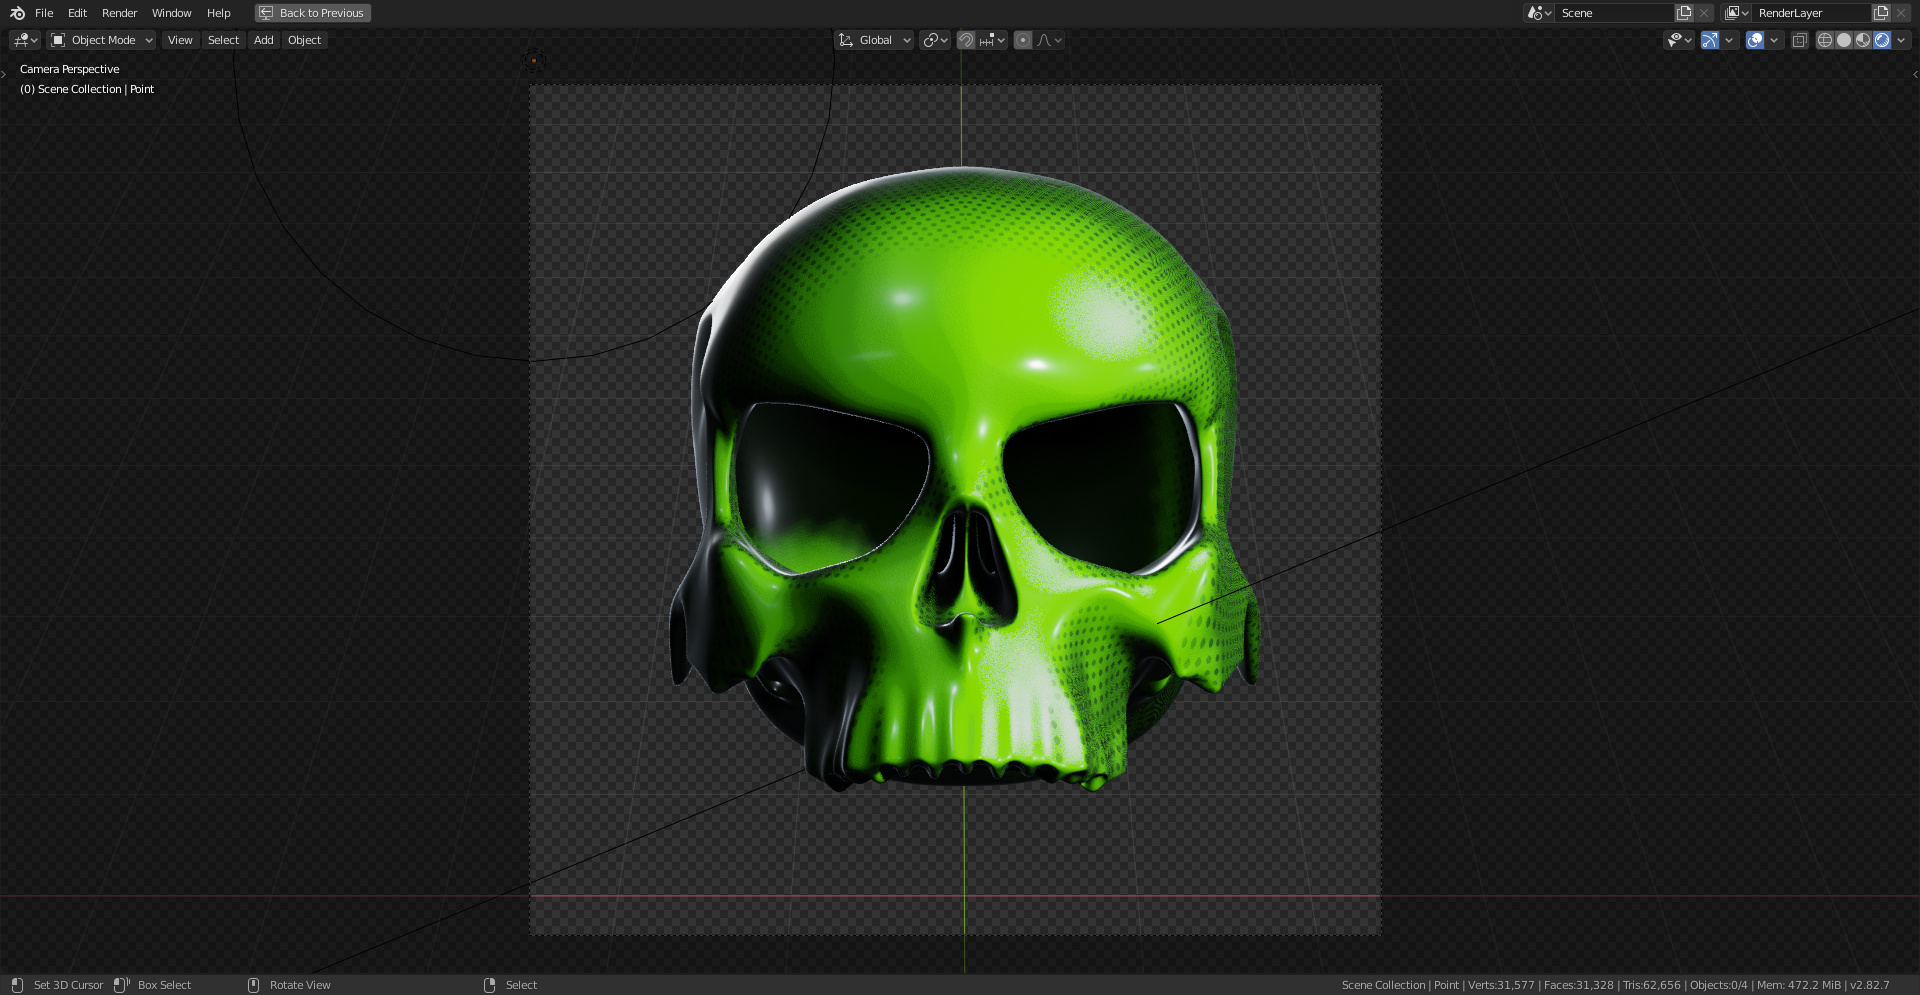Remove the RenderLayer view layer
The image size is (1920, 995).
pos(1901,13)
